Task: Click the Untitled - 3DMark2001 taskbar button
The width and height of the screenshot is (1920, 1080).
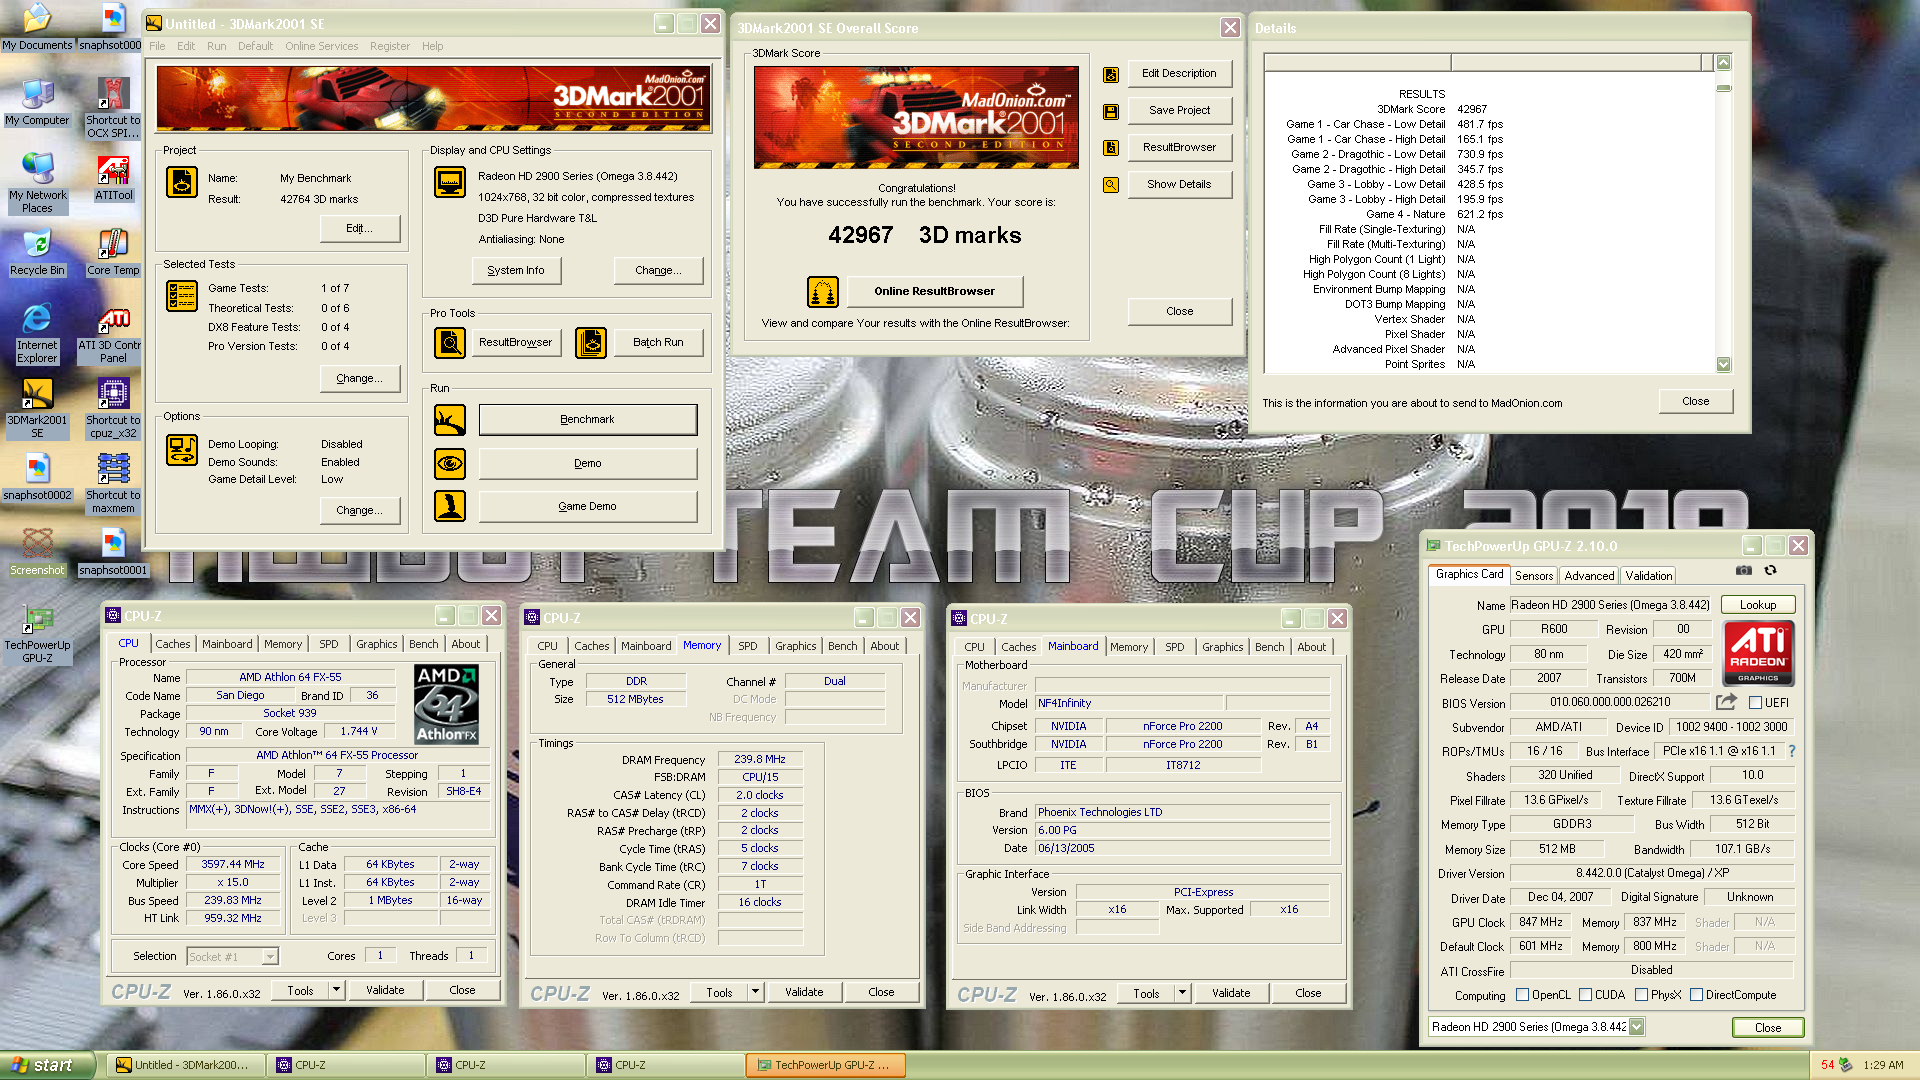Action: tap(185, 1066)
